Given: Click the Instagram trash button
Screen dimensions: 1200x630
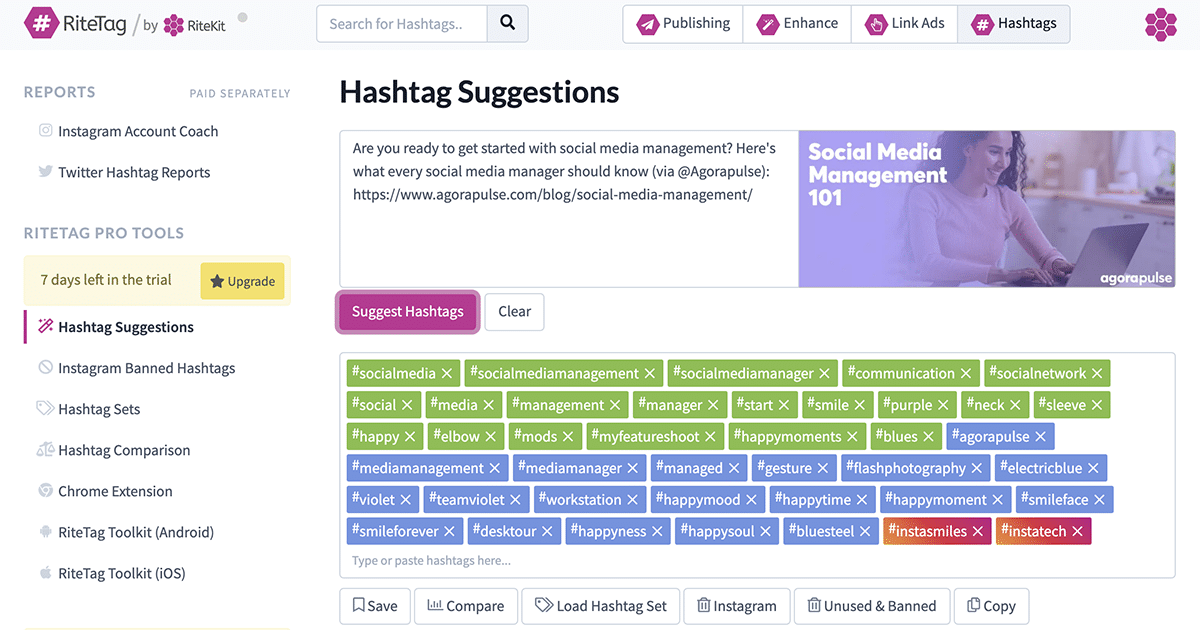Looking at the screenshot, I should pos(737,606).
